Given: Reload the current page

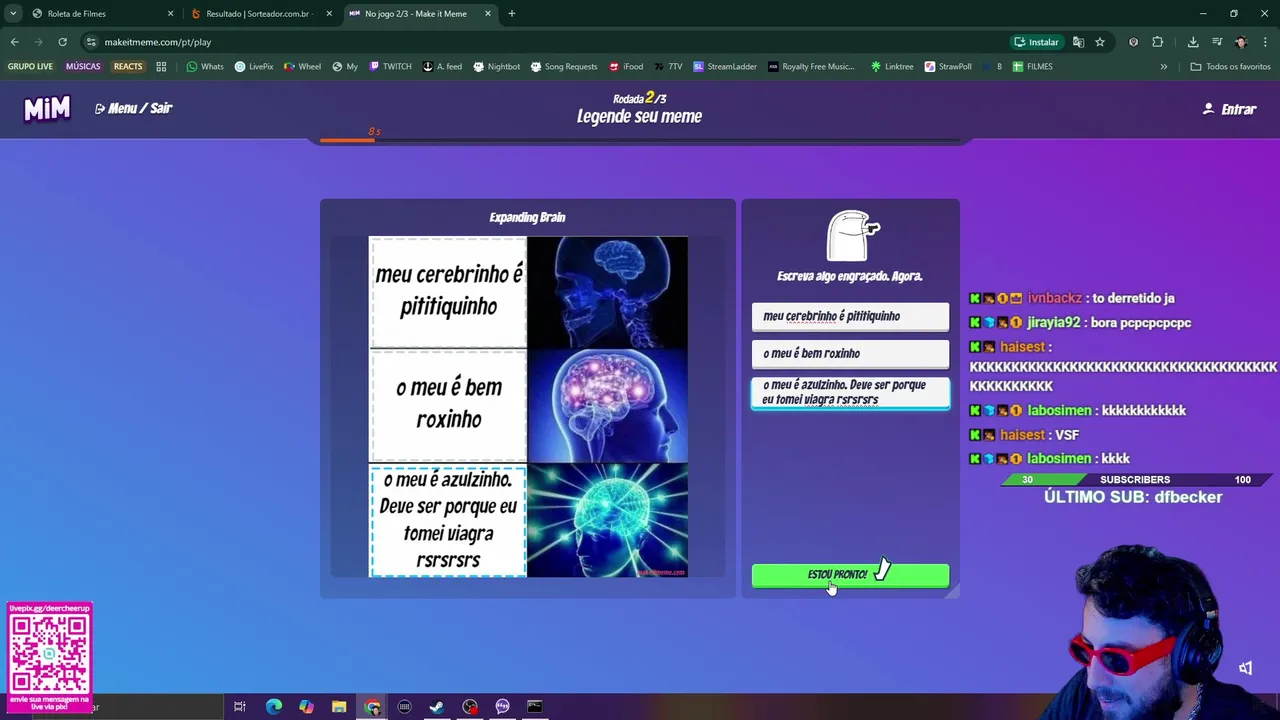Looking at the screenshot, I should tap(62, 42).
